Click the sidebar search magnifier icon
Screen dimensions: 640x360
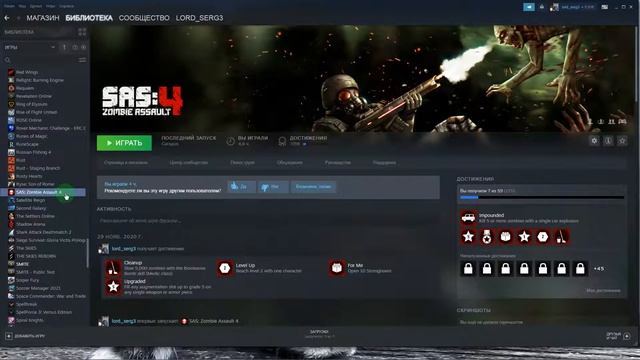tap(7, 60)
